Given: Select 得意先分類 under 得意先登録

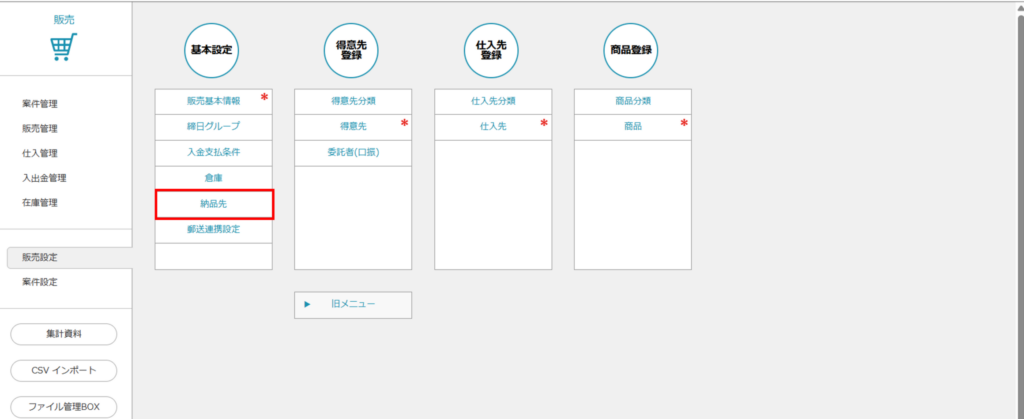Looking at the screenshot, I should (x=353, y=101).
